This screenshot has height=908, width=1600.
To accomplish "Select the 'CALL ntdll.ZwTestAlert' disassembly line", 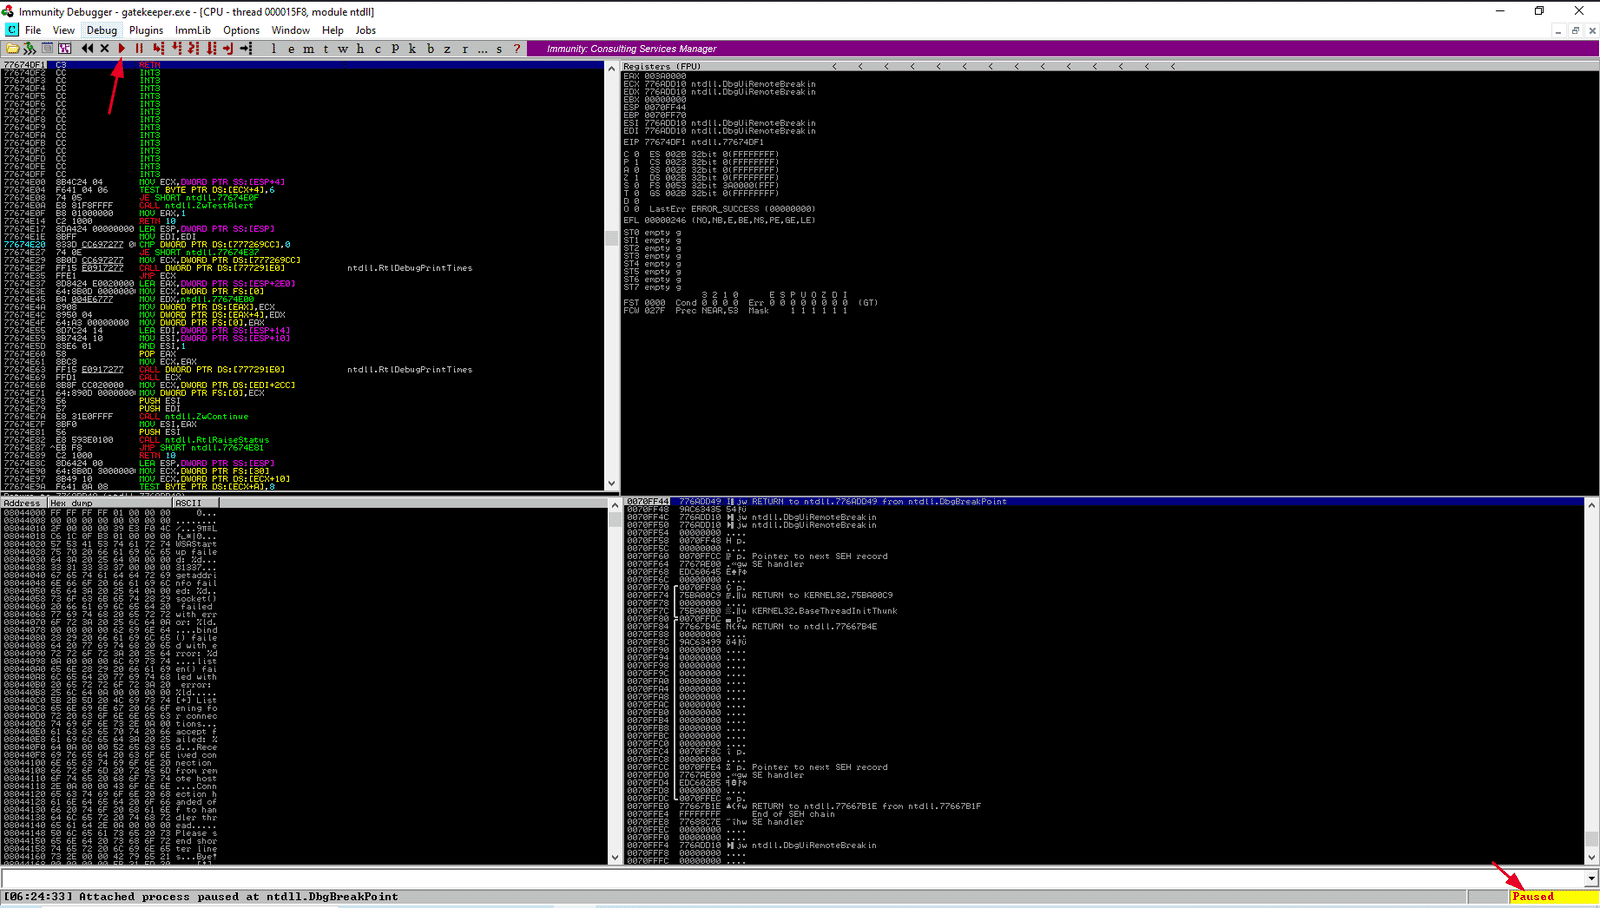I will pos(304,205).
